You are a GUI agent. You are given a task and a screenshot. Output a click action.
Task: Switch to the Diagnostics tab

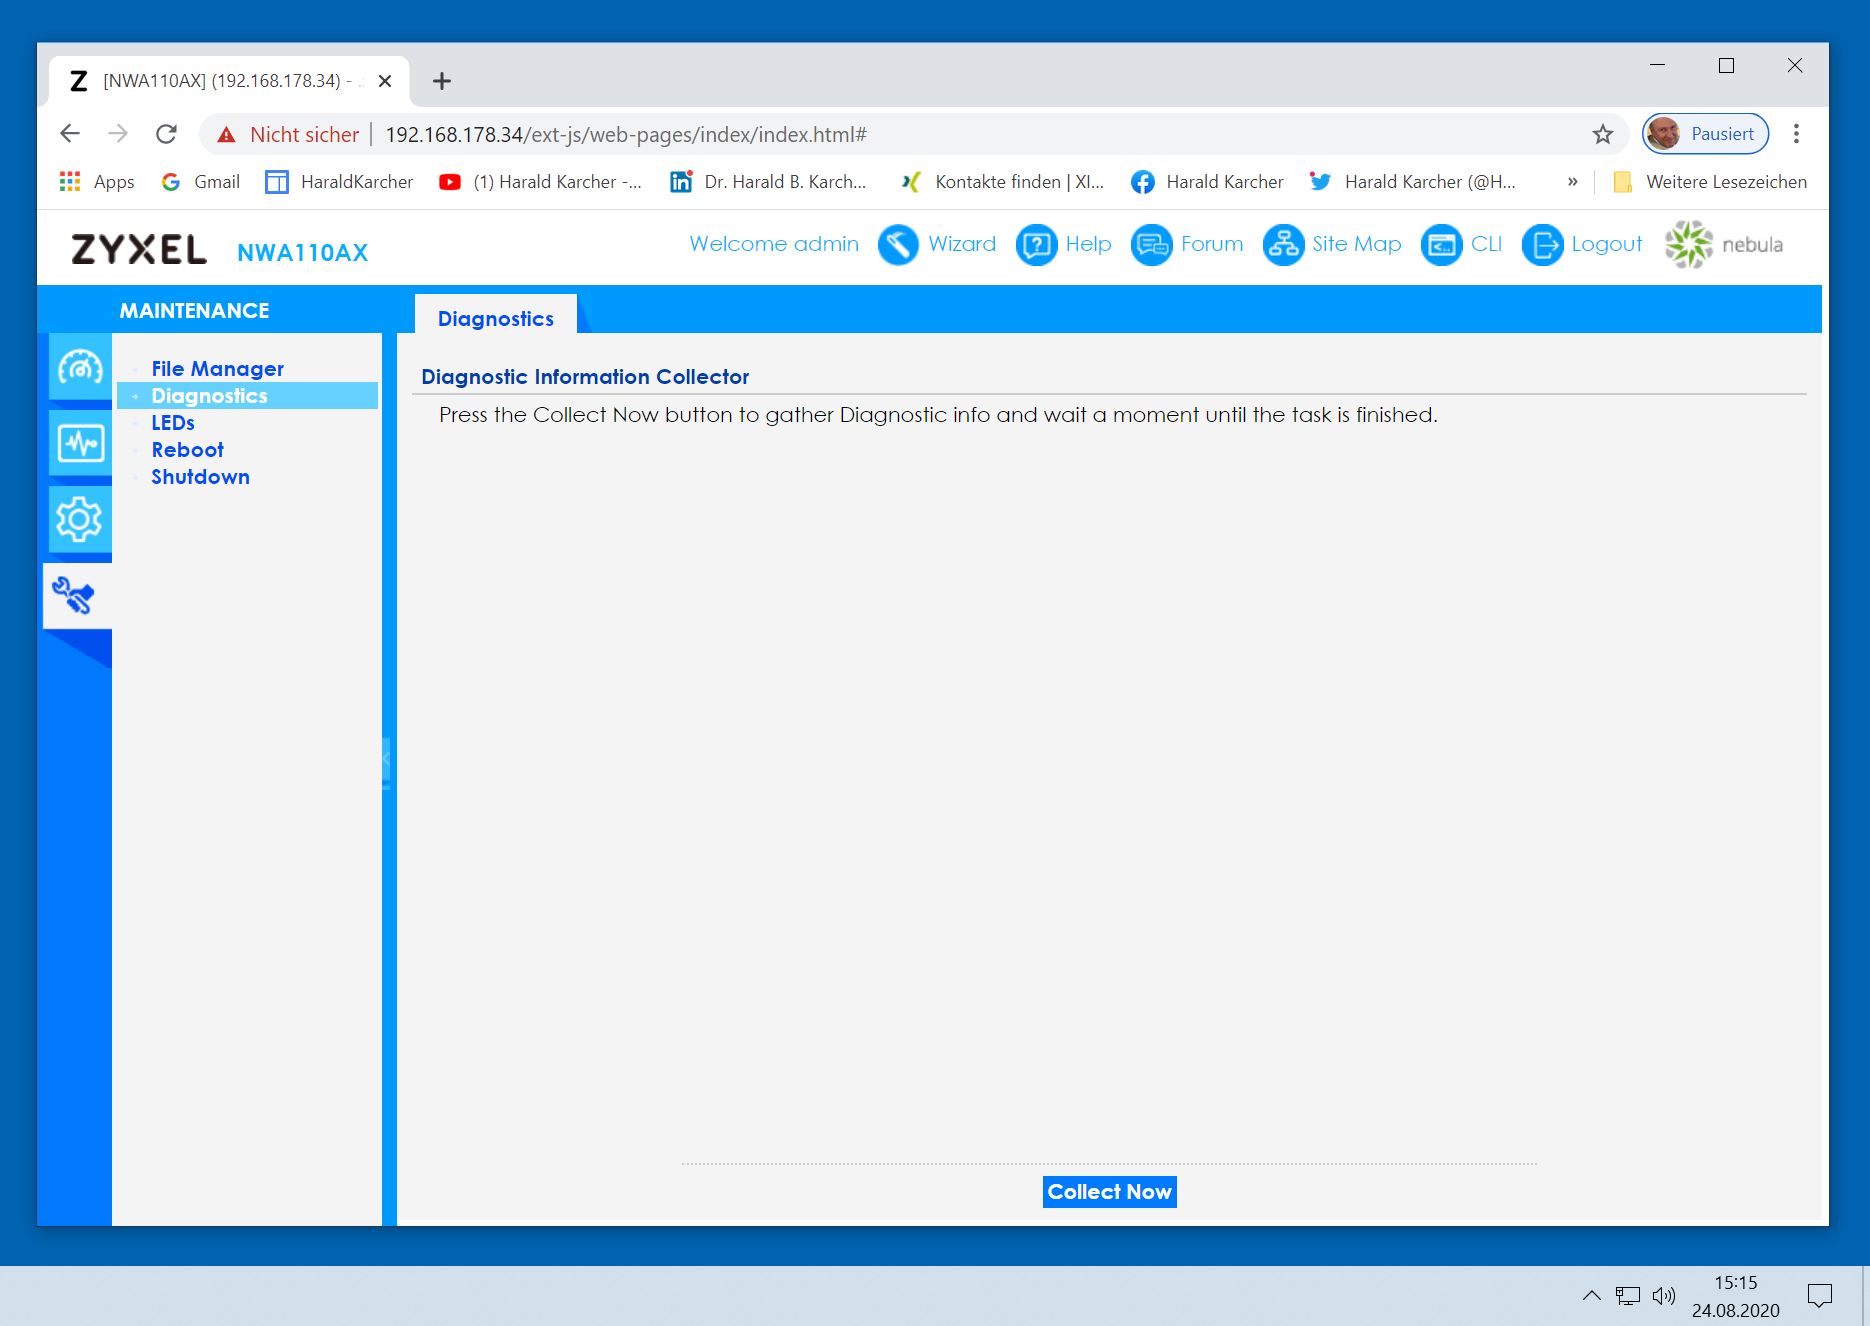495,319
